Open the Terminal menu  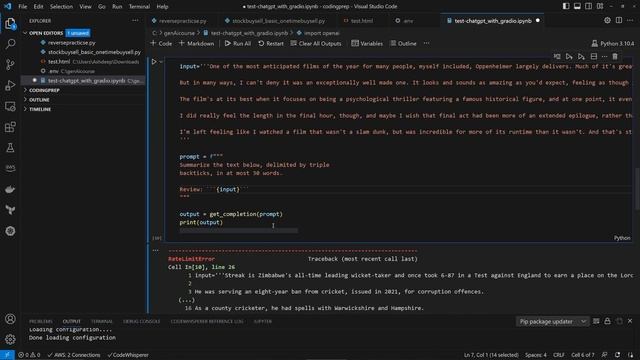tap(139, 7)
